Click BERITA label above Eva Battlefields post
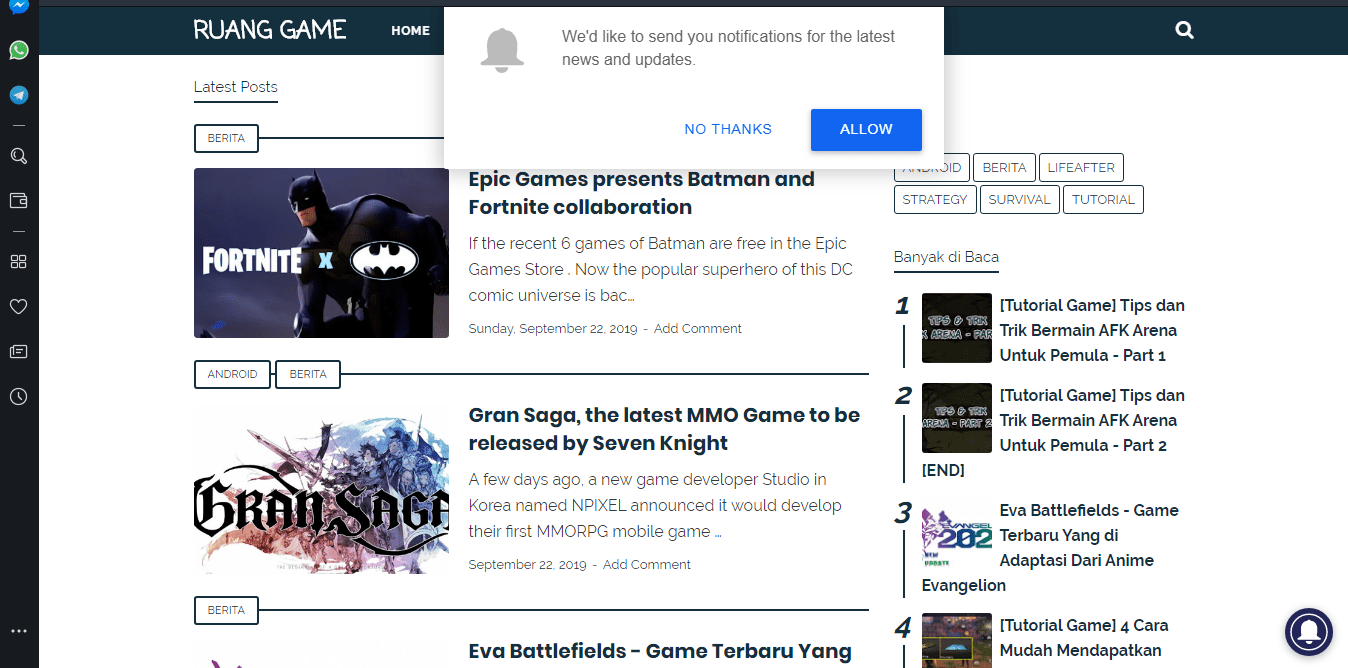Image resolution: width=1348 pixels, height=668 pixels. pyautogui.click(x=226, y=610)
